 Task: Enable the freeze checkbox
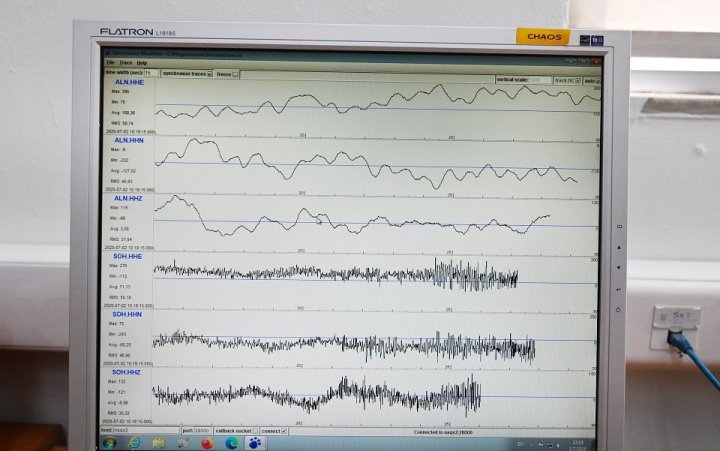[235, 73]
